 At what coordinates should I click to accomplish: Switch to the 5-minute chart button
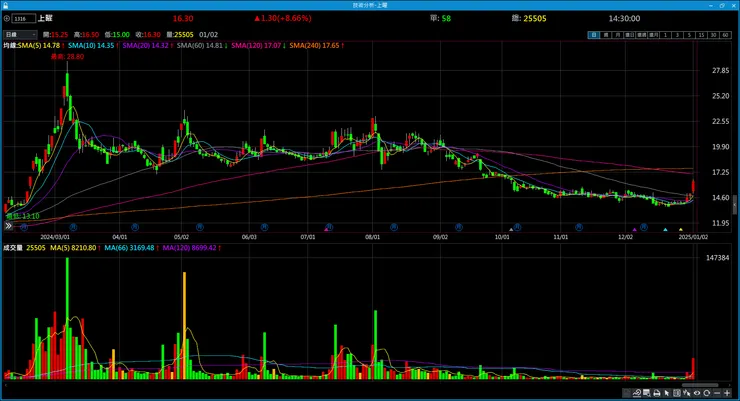(689, 35)
